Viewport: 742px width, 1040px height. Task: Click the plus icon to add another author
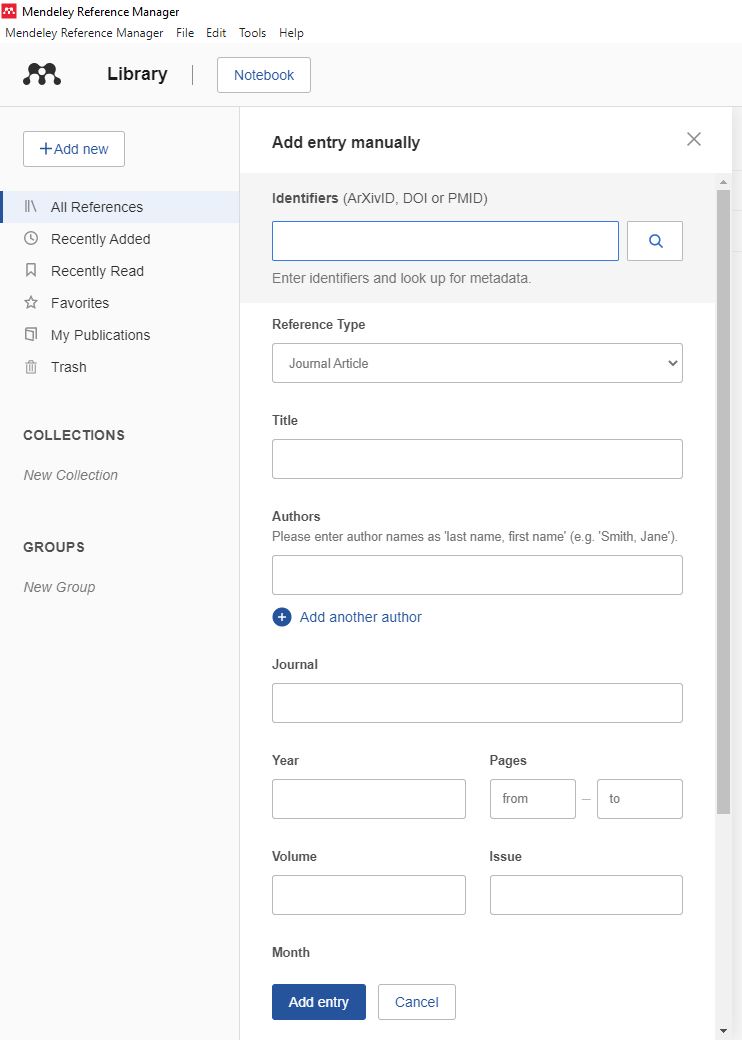tap(281, 617)
